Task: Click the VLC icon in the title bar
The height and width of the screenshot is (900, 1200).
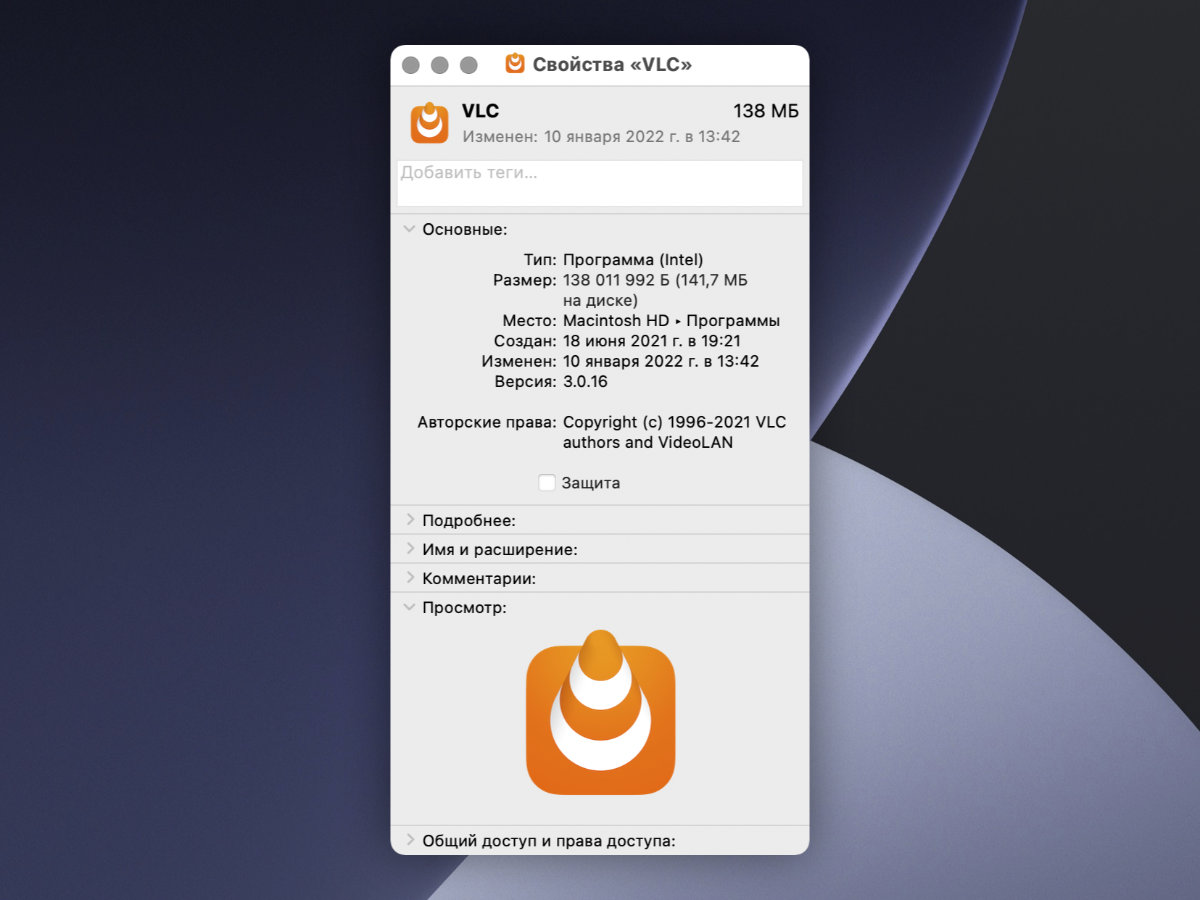Action: tap(515, 64)
